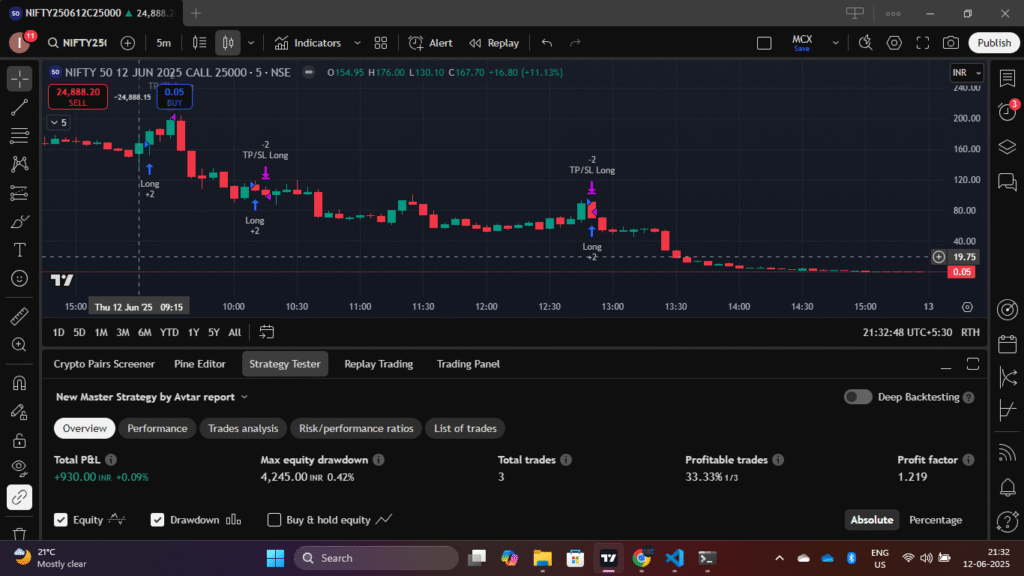Open the layout templates grid icon
Image resolution: width=1024 pixels, height=576 pixels.
(381, 43)
